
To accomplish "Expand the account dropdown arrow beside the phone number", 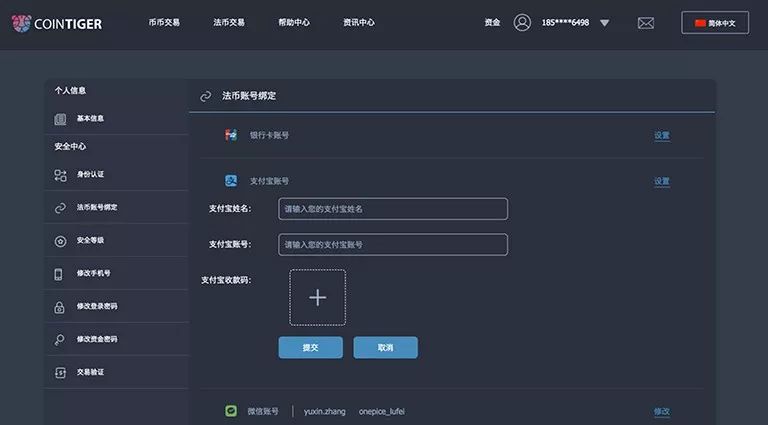I will [x=604, y=23].
